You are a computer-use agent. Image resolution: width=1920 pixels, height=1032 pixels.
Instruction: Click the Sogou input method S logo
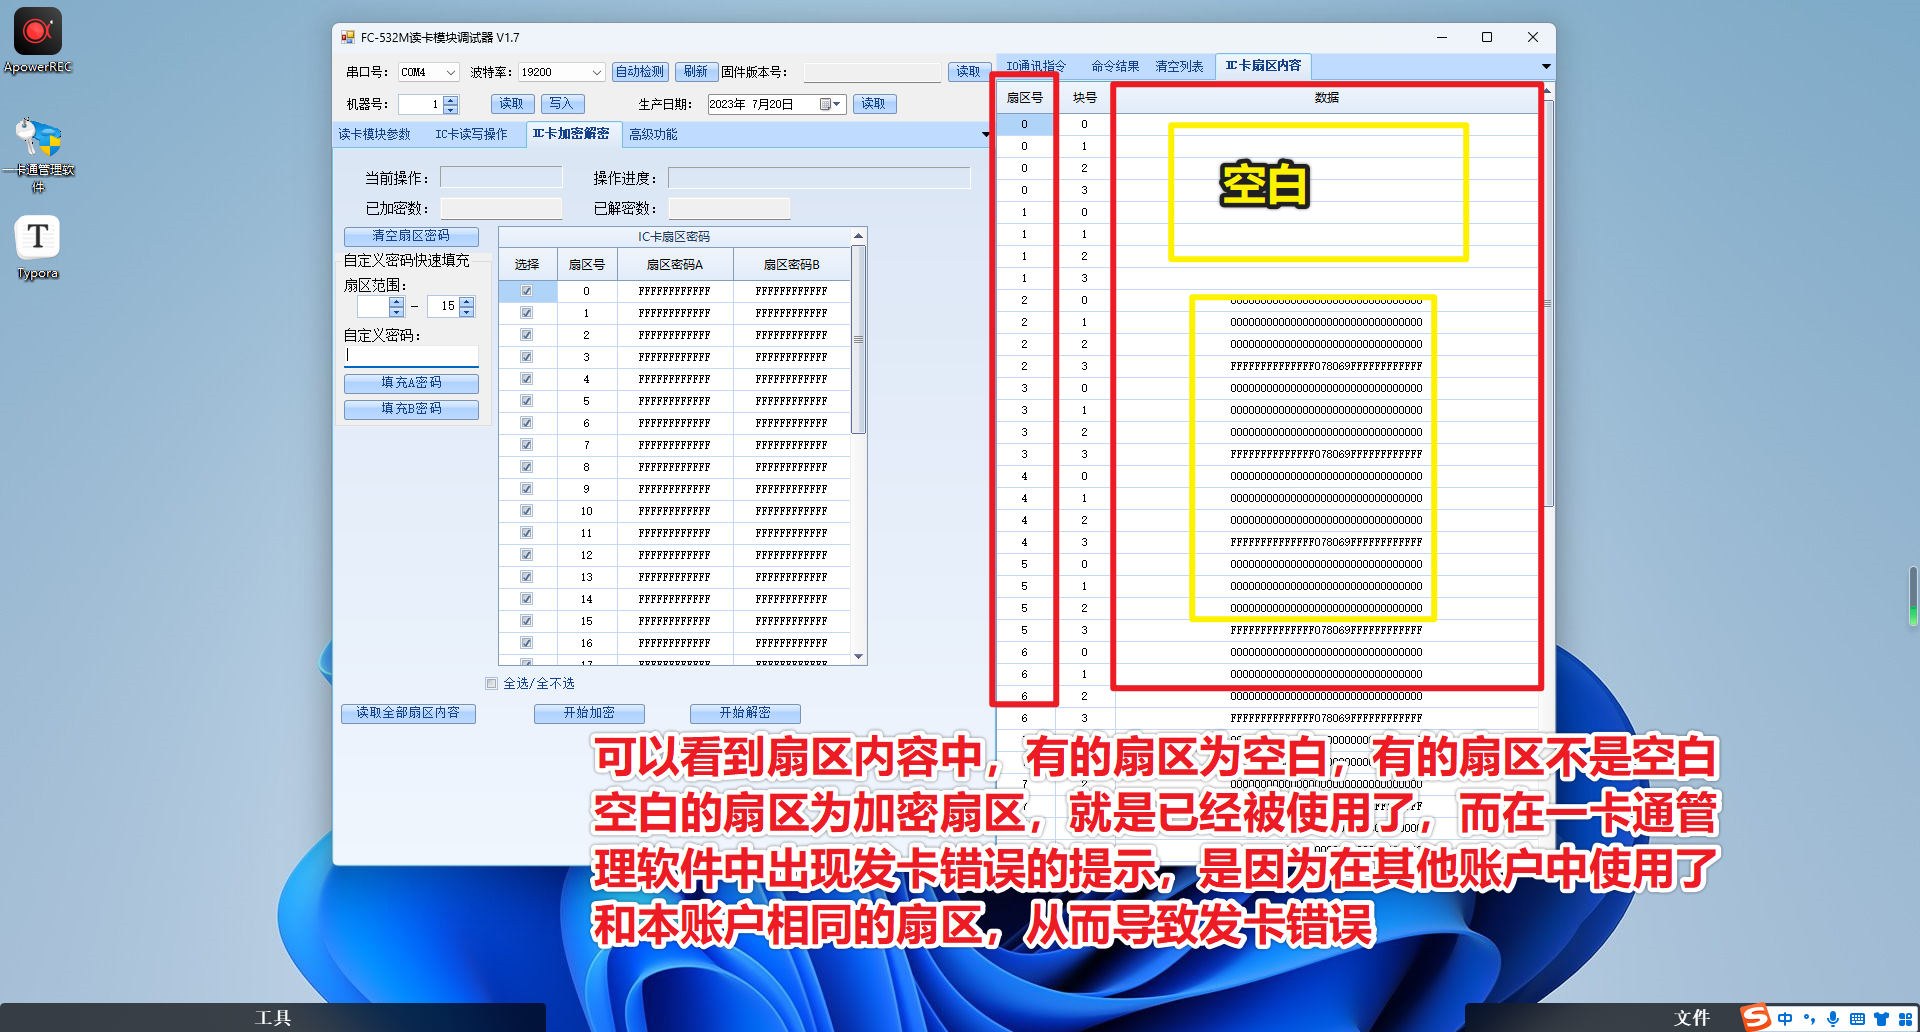(1756, 1018)
